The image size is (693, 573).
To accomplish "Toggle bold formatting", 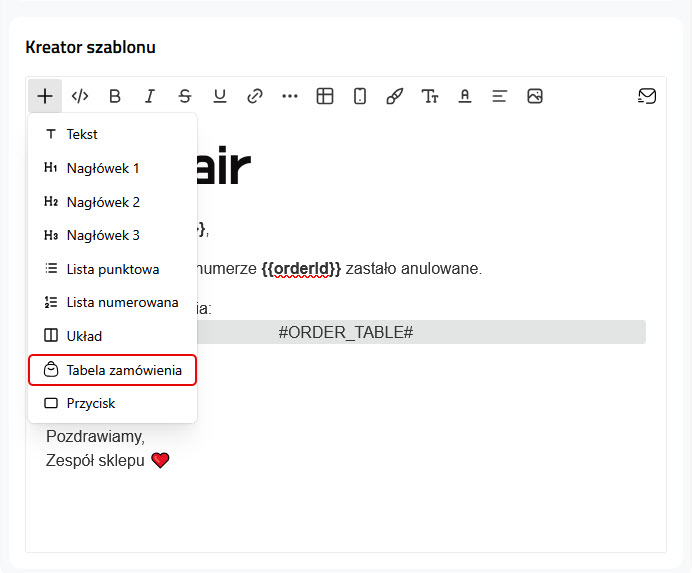I will coord(115,96).
